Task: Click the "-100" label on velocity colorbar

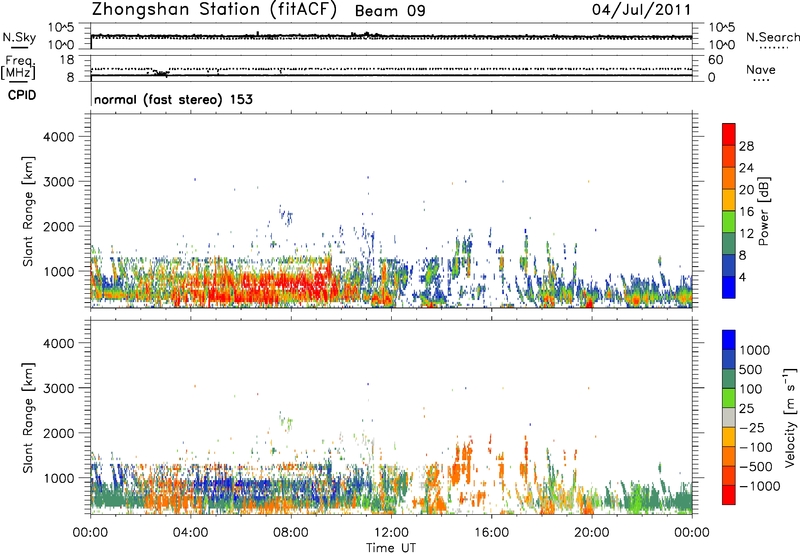Action: [756, 447]
